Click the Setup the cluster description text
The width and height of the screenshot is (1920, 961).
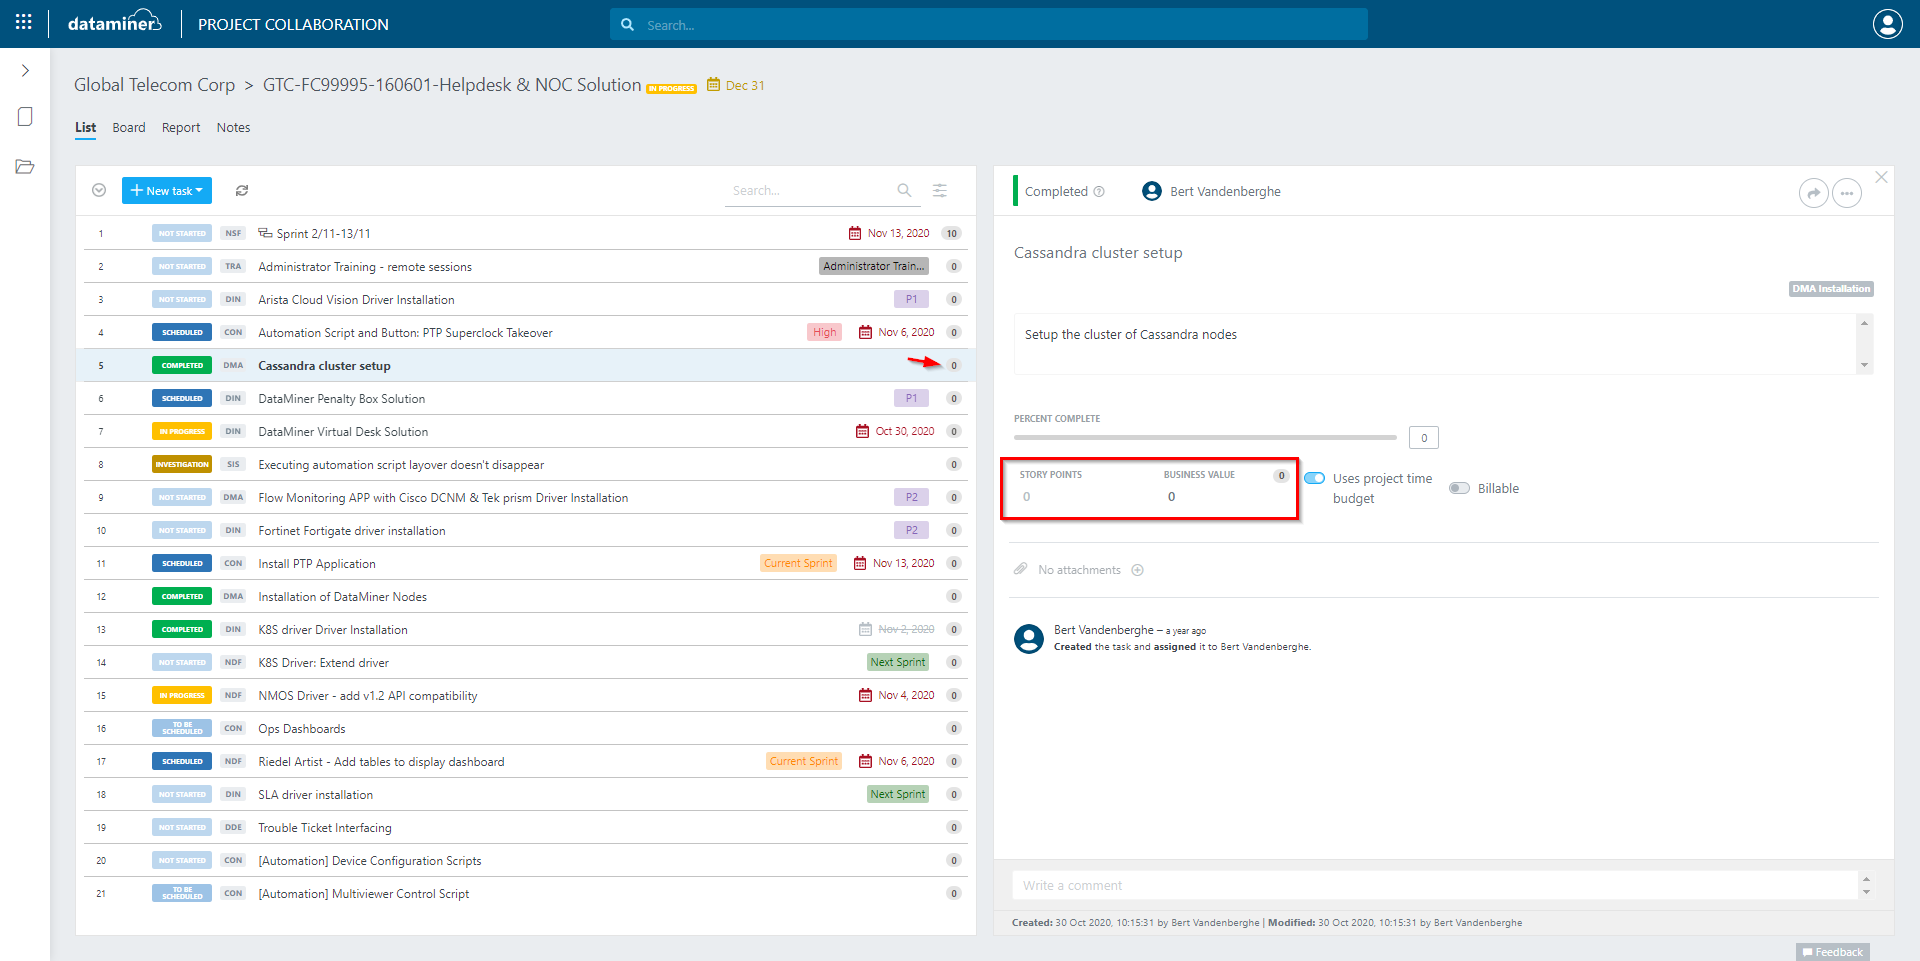tap(1131, 335)
